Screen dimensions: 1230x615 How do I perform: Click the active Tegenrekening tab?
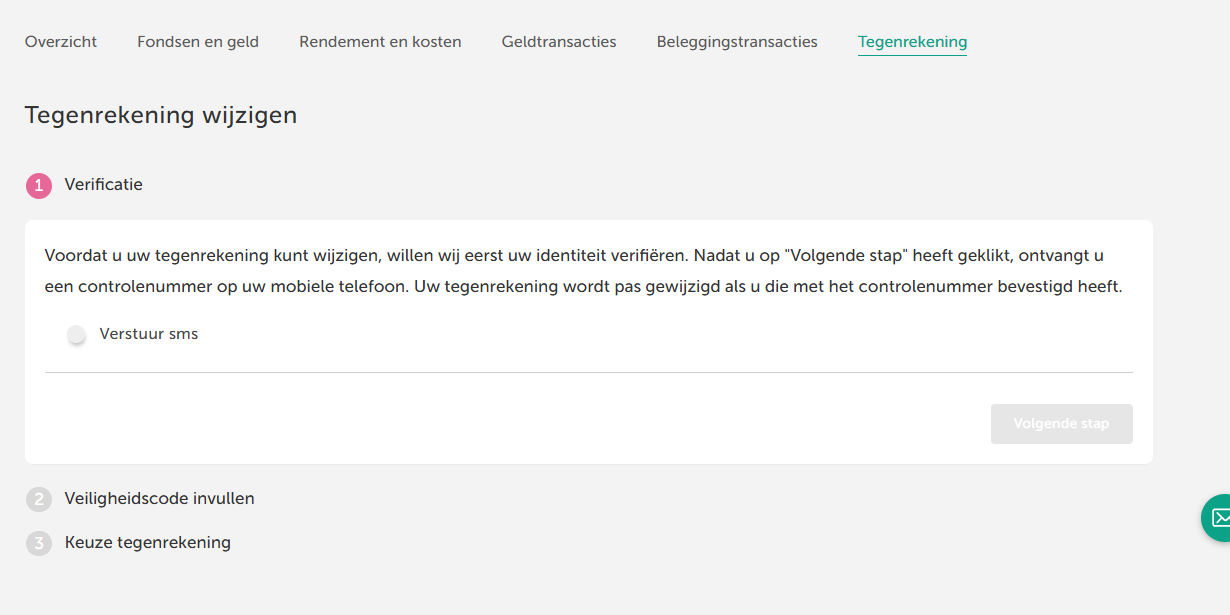pos(912,42)
